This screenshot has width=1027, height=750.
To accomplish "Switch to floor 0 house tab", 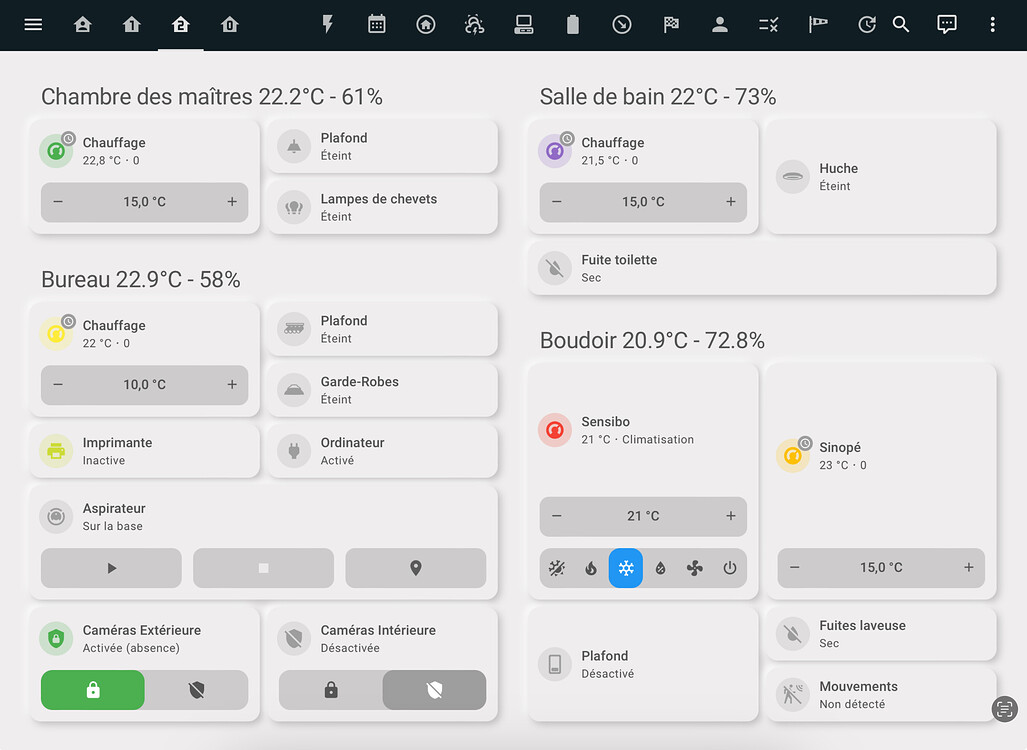I will tap(230, 25).
